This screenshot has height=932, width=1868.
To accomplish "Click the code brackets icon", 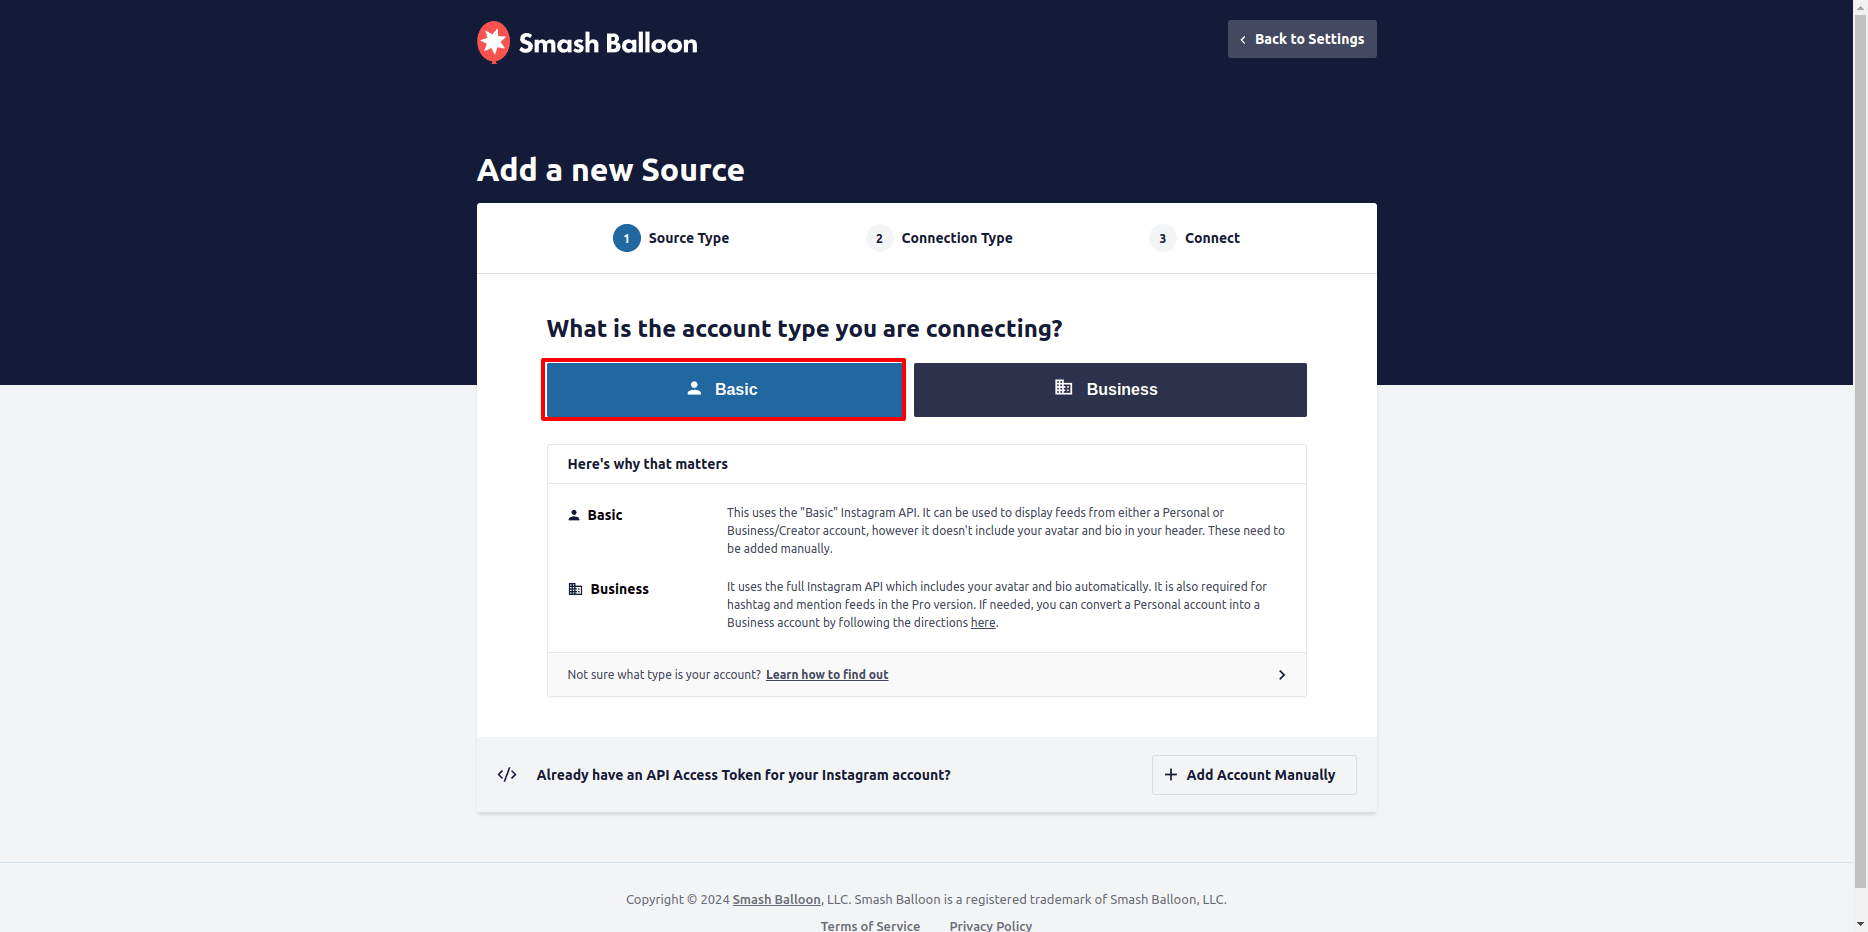I will 507,775.
